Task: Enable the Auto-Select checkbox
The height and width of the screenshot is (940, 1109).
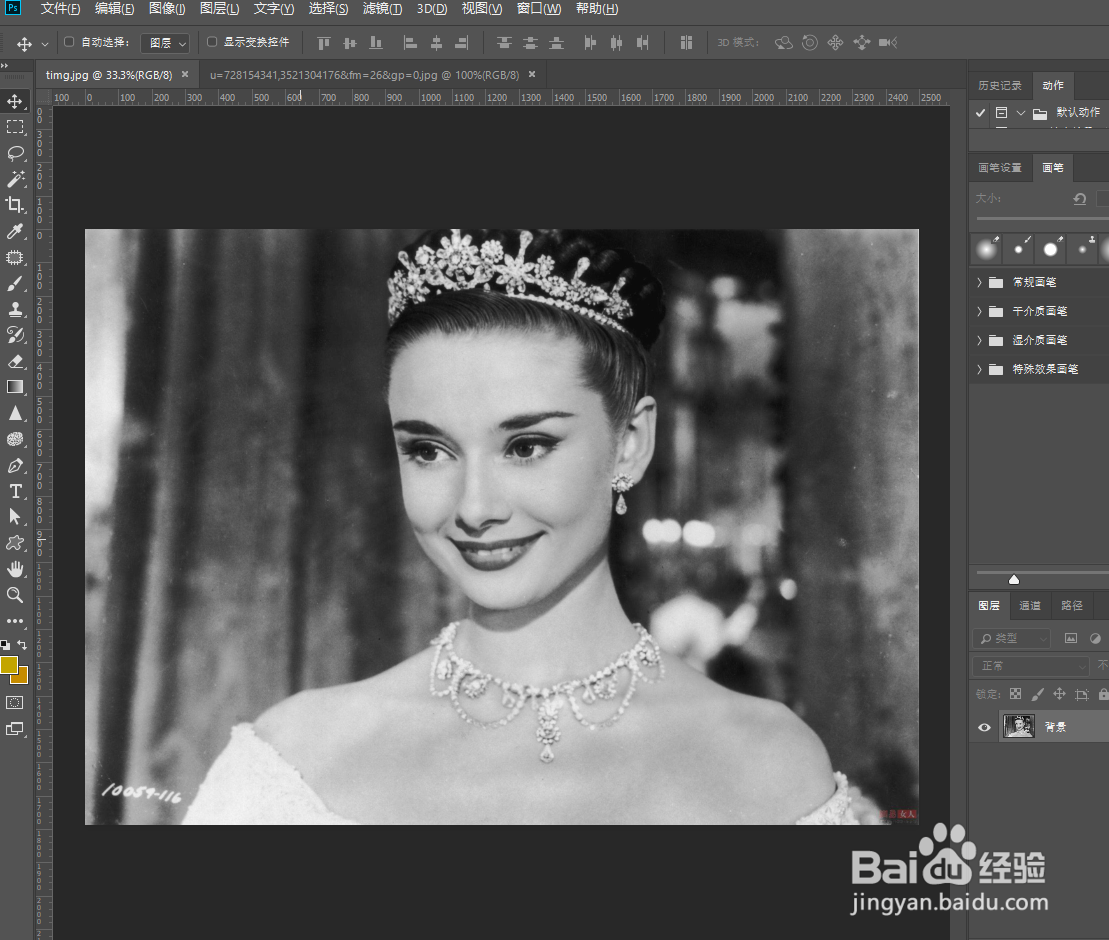Action: pos(69,42)
